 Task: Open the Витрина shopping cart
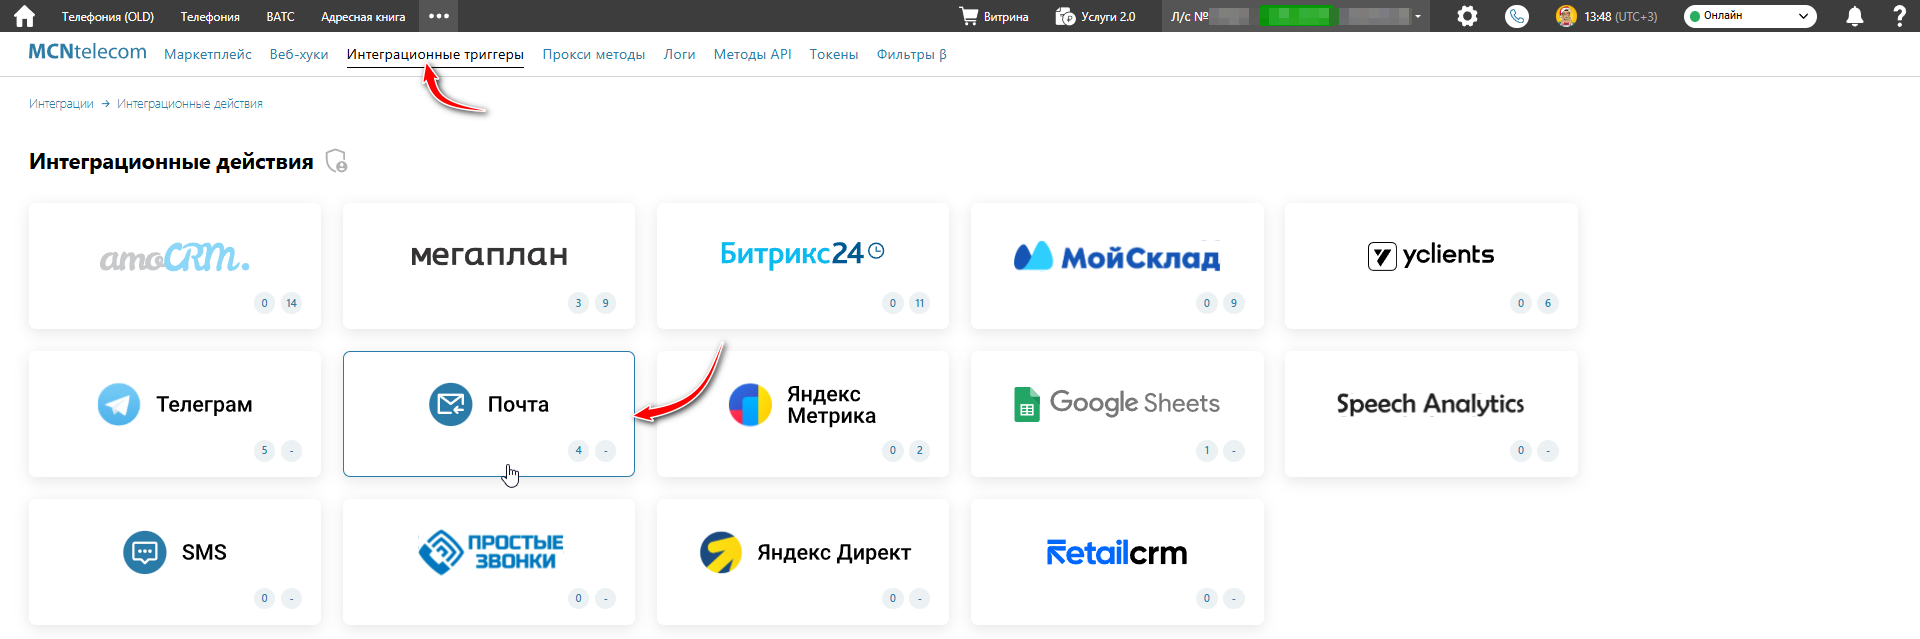[994, 16]
